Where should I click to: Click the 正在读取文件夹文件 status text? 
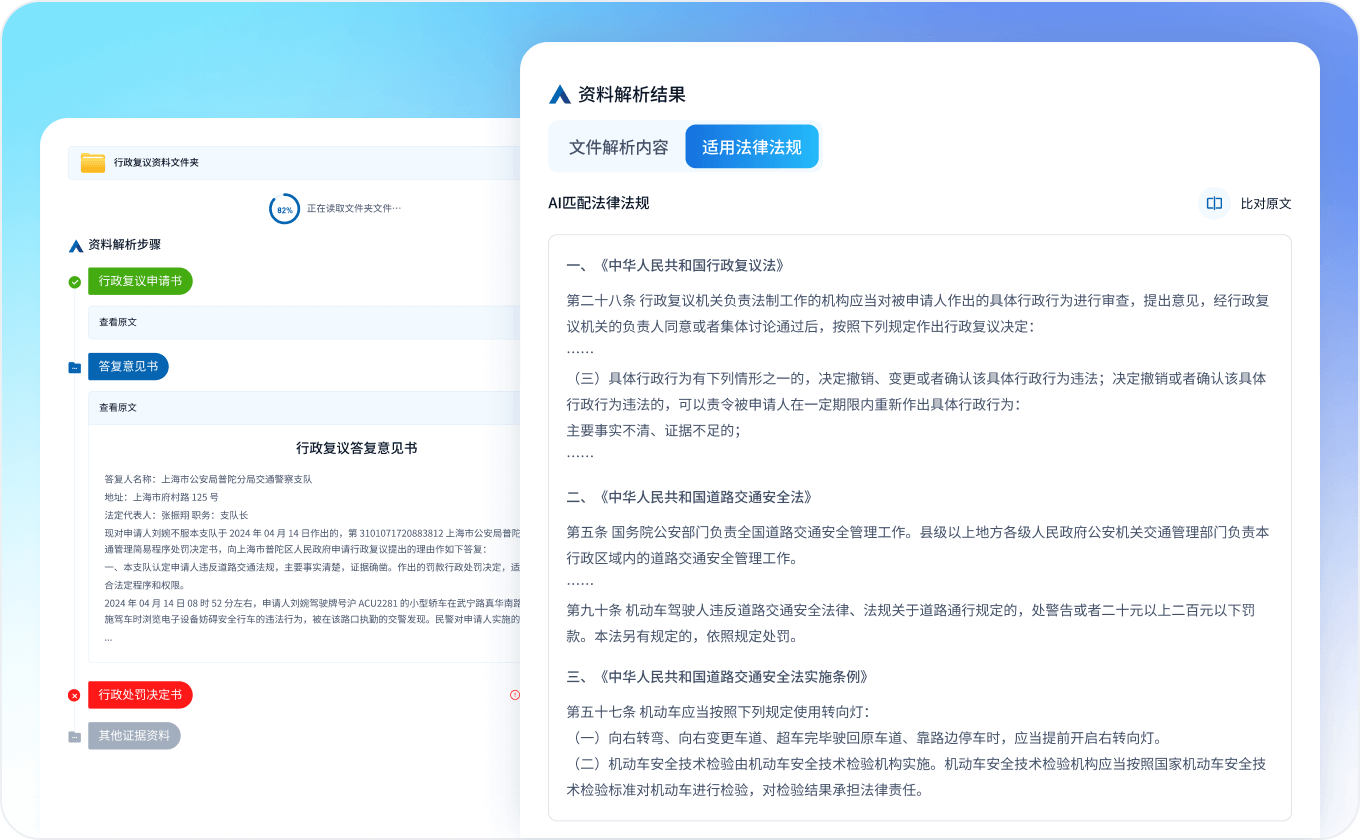[354, 209]
